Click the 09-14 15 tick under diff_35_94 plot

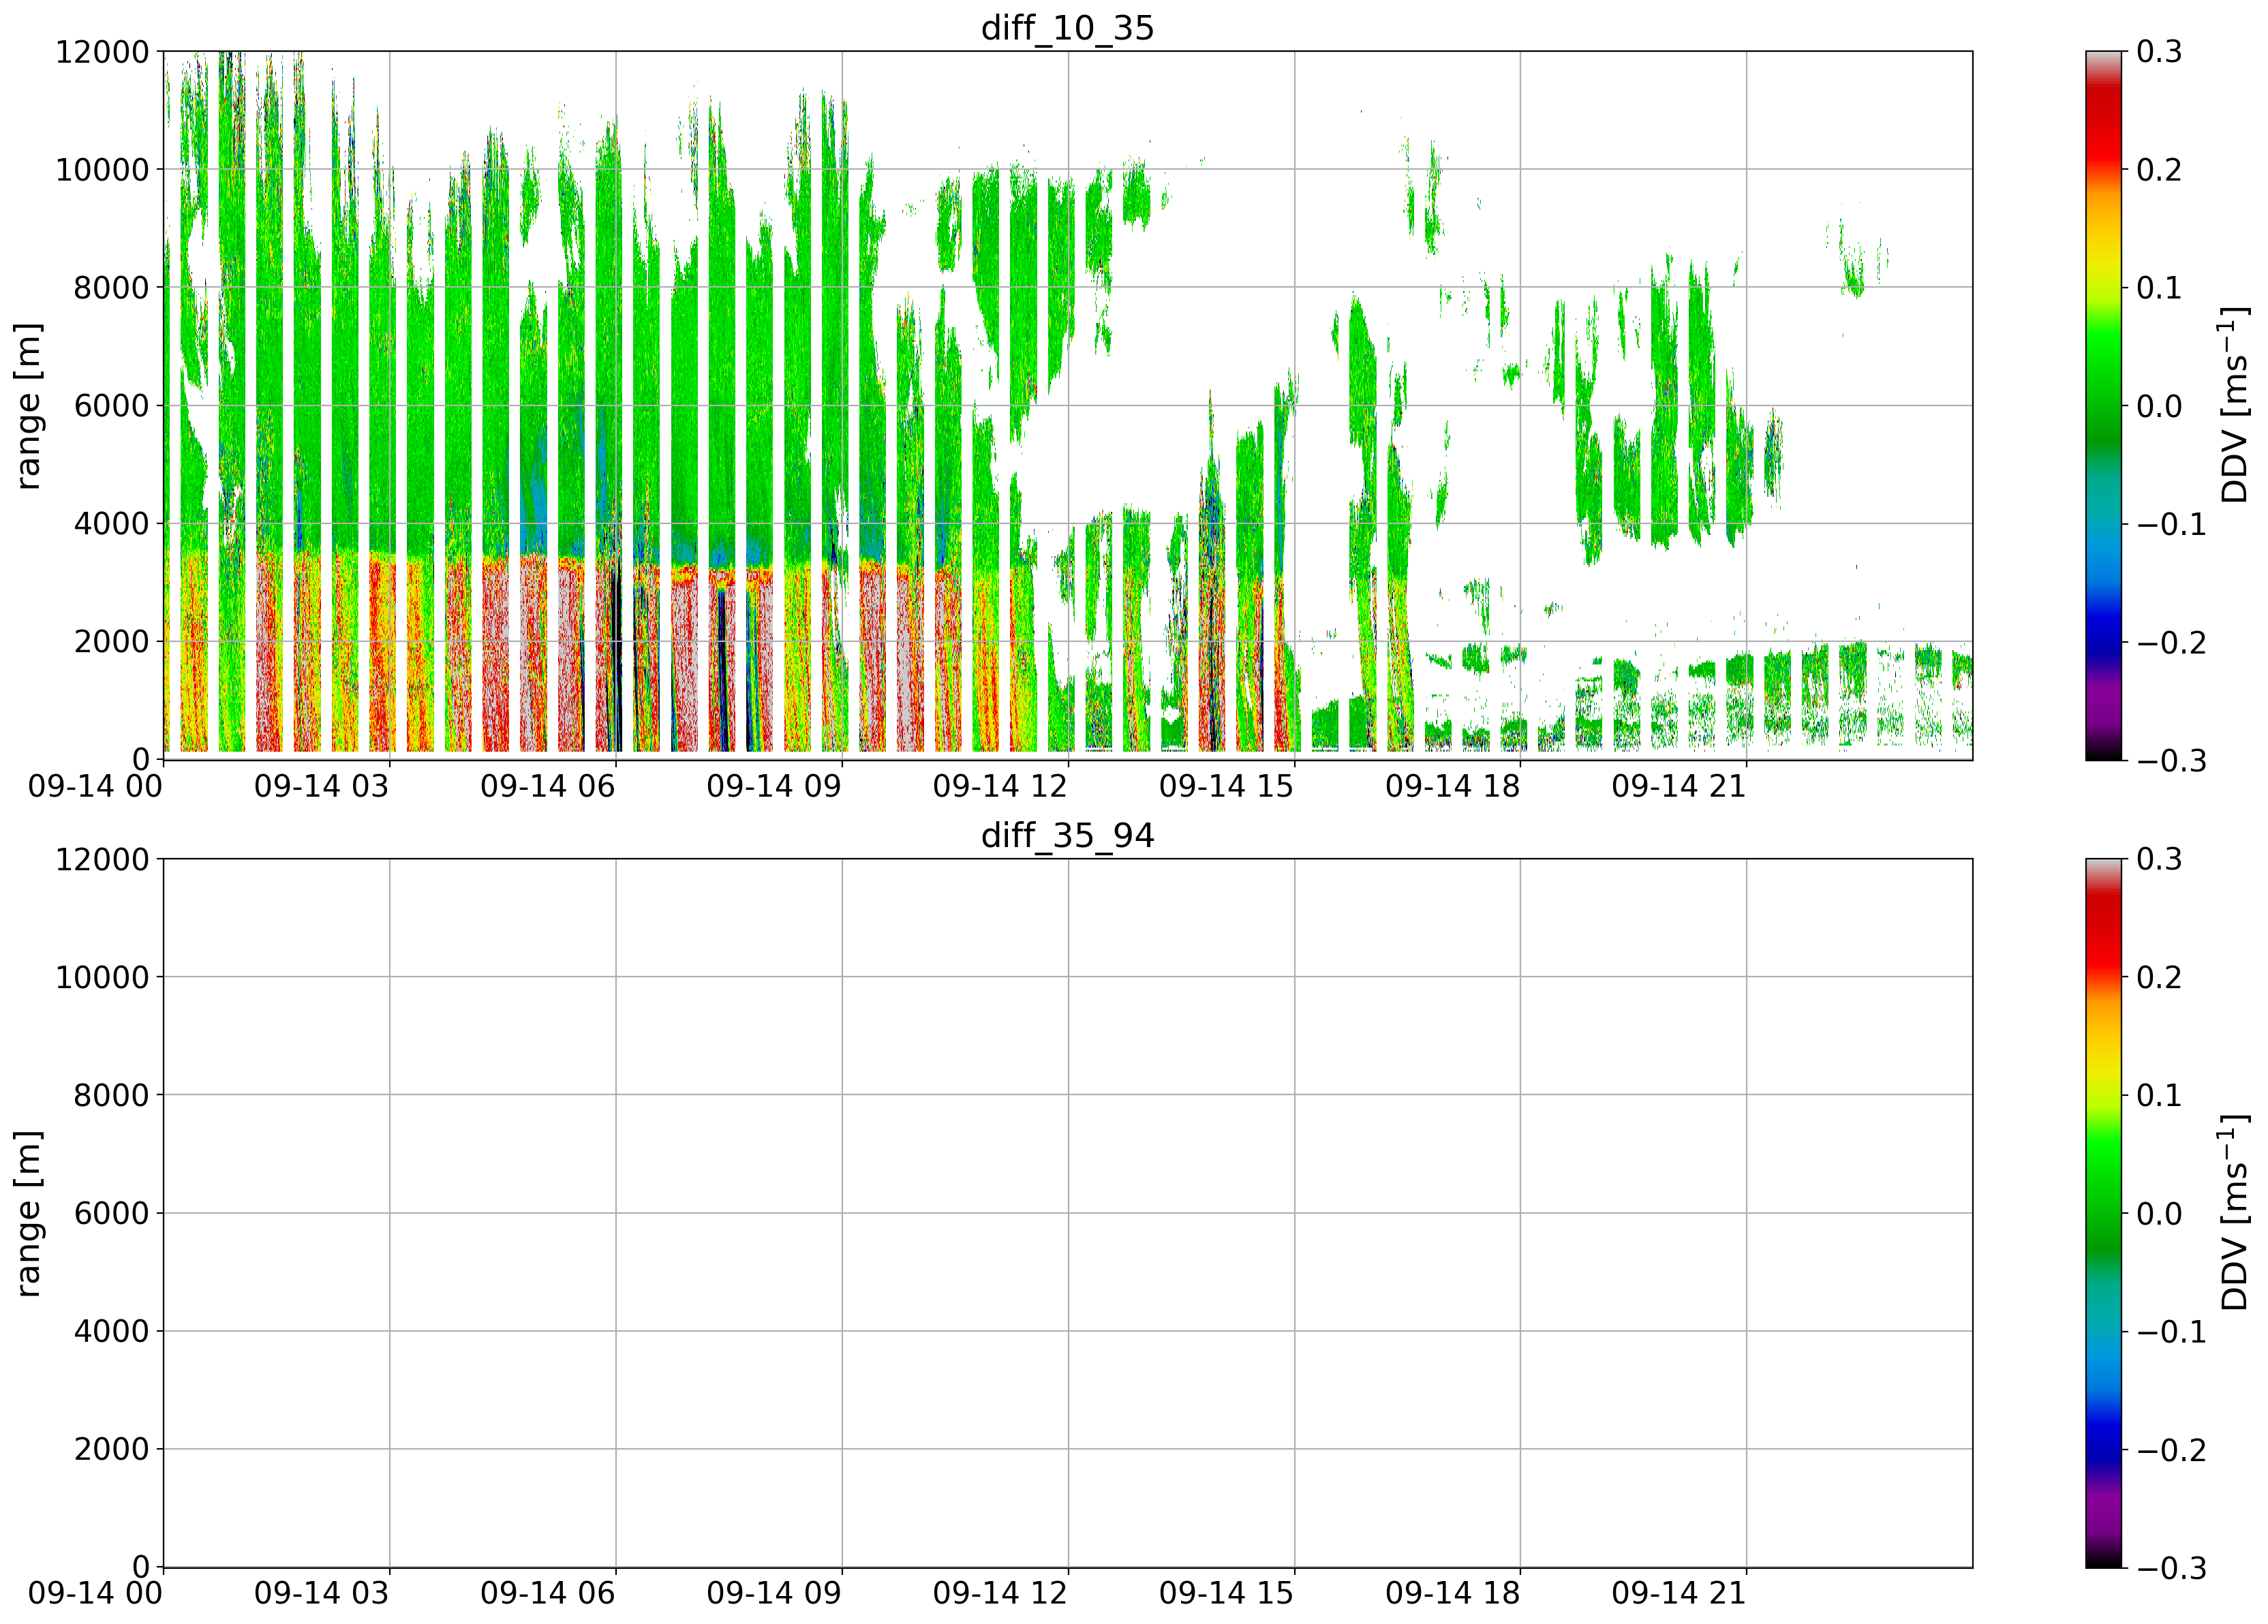click(1226, 1594)
